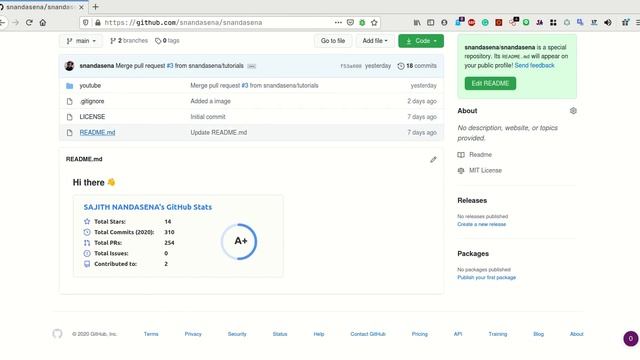Open the Contact GitHub footer link

368,334
